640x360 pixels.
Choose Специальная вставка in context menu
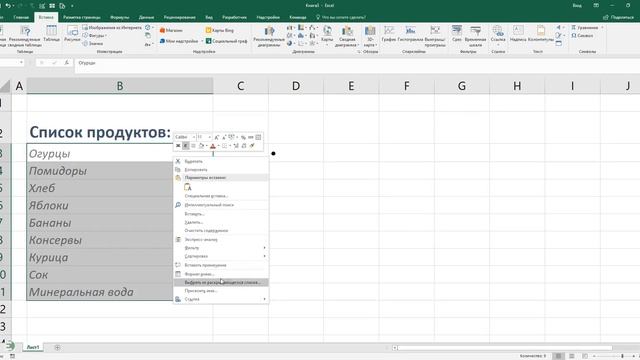(221, 196)
